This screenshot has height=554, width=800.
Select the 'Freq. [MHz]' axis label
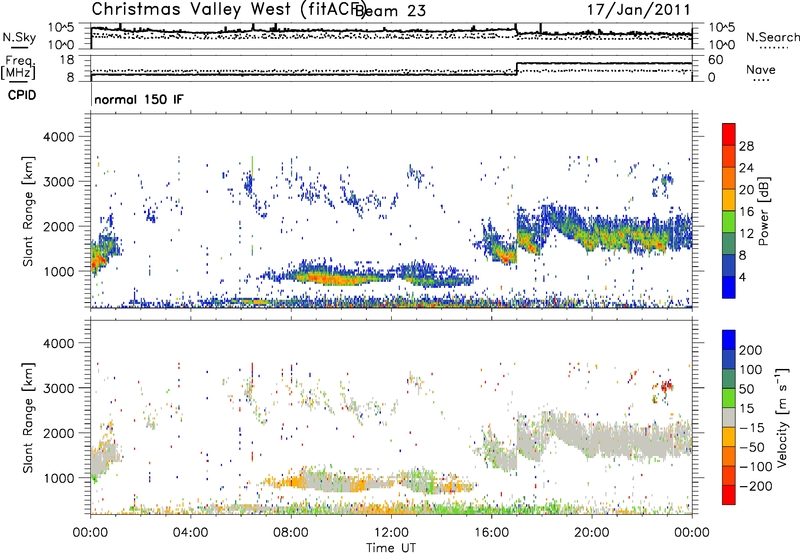(x=18, y=67)
